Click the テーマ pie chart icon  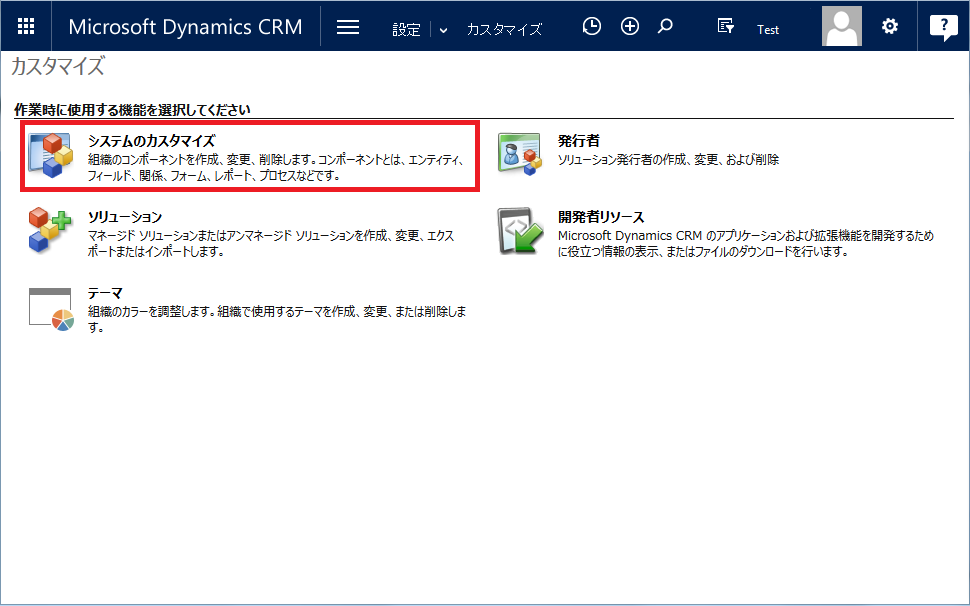tap(51, 309)
